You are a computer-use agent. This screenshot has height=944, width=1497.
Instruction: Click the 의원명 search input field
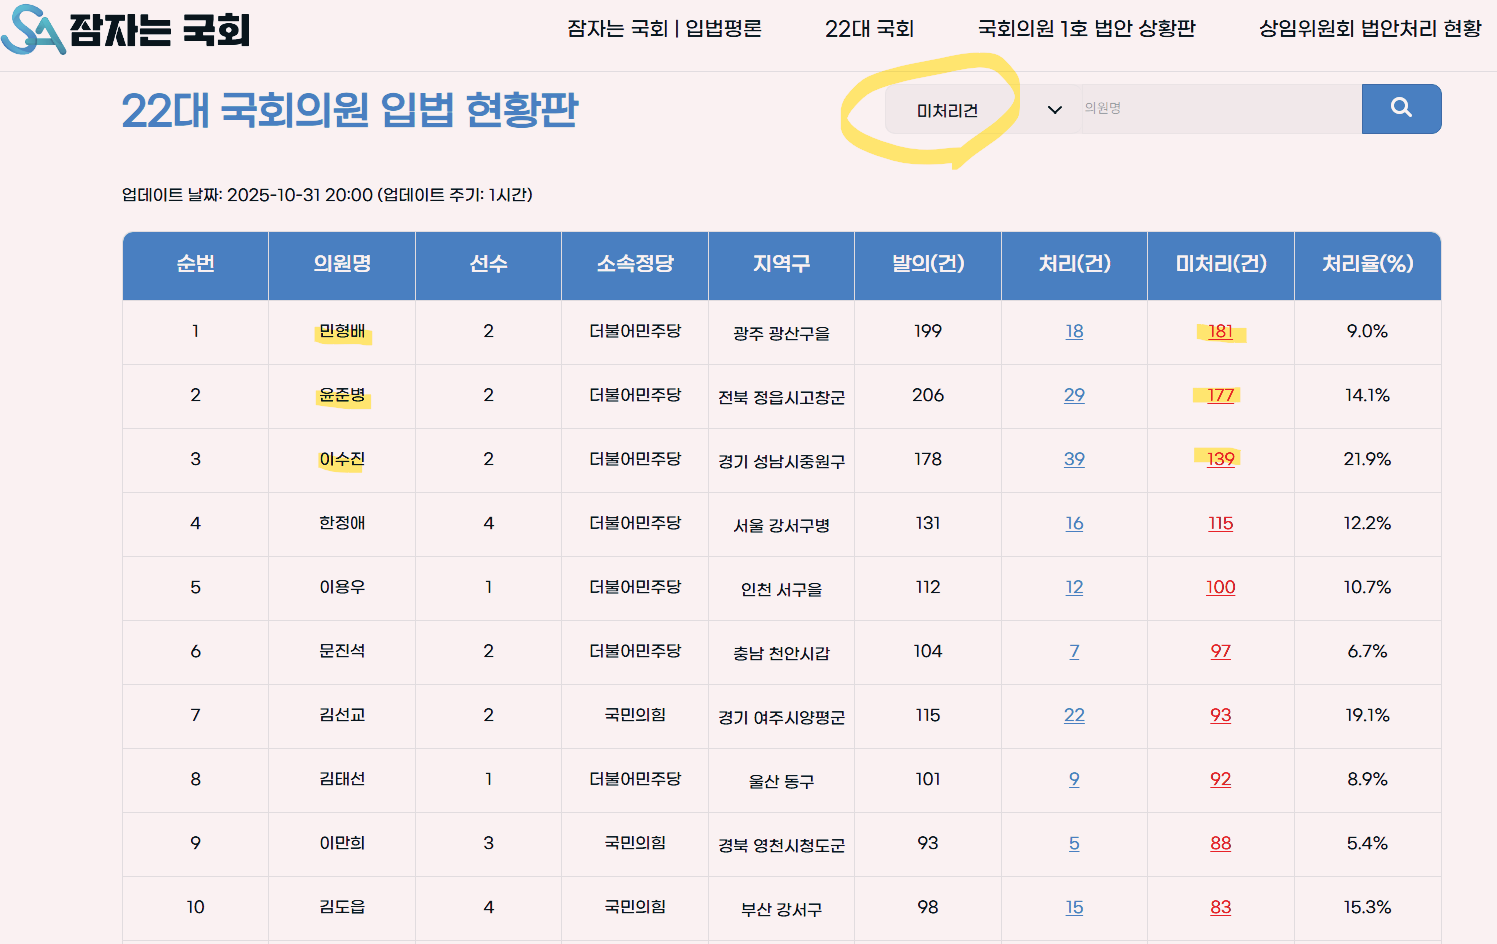tap(1221, 108)
